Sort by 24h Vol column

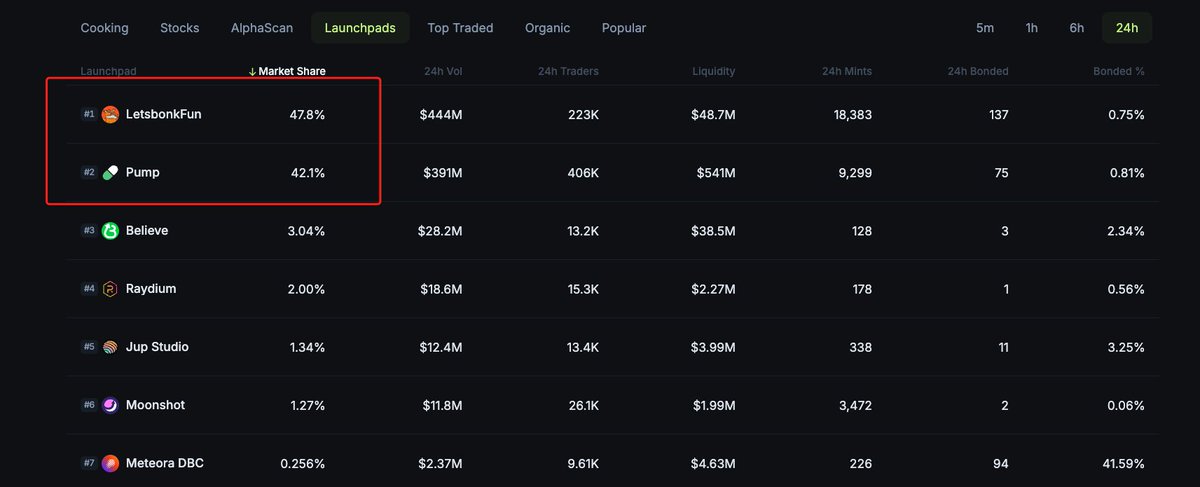pyautogui.click(x=442, y=71)
